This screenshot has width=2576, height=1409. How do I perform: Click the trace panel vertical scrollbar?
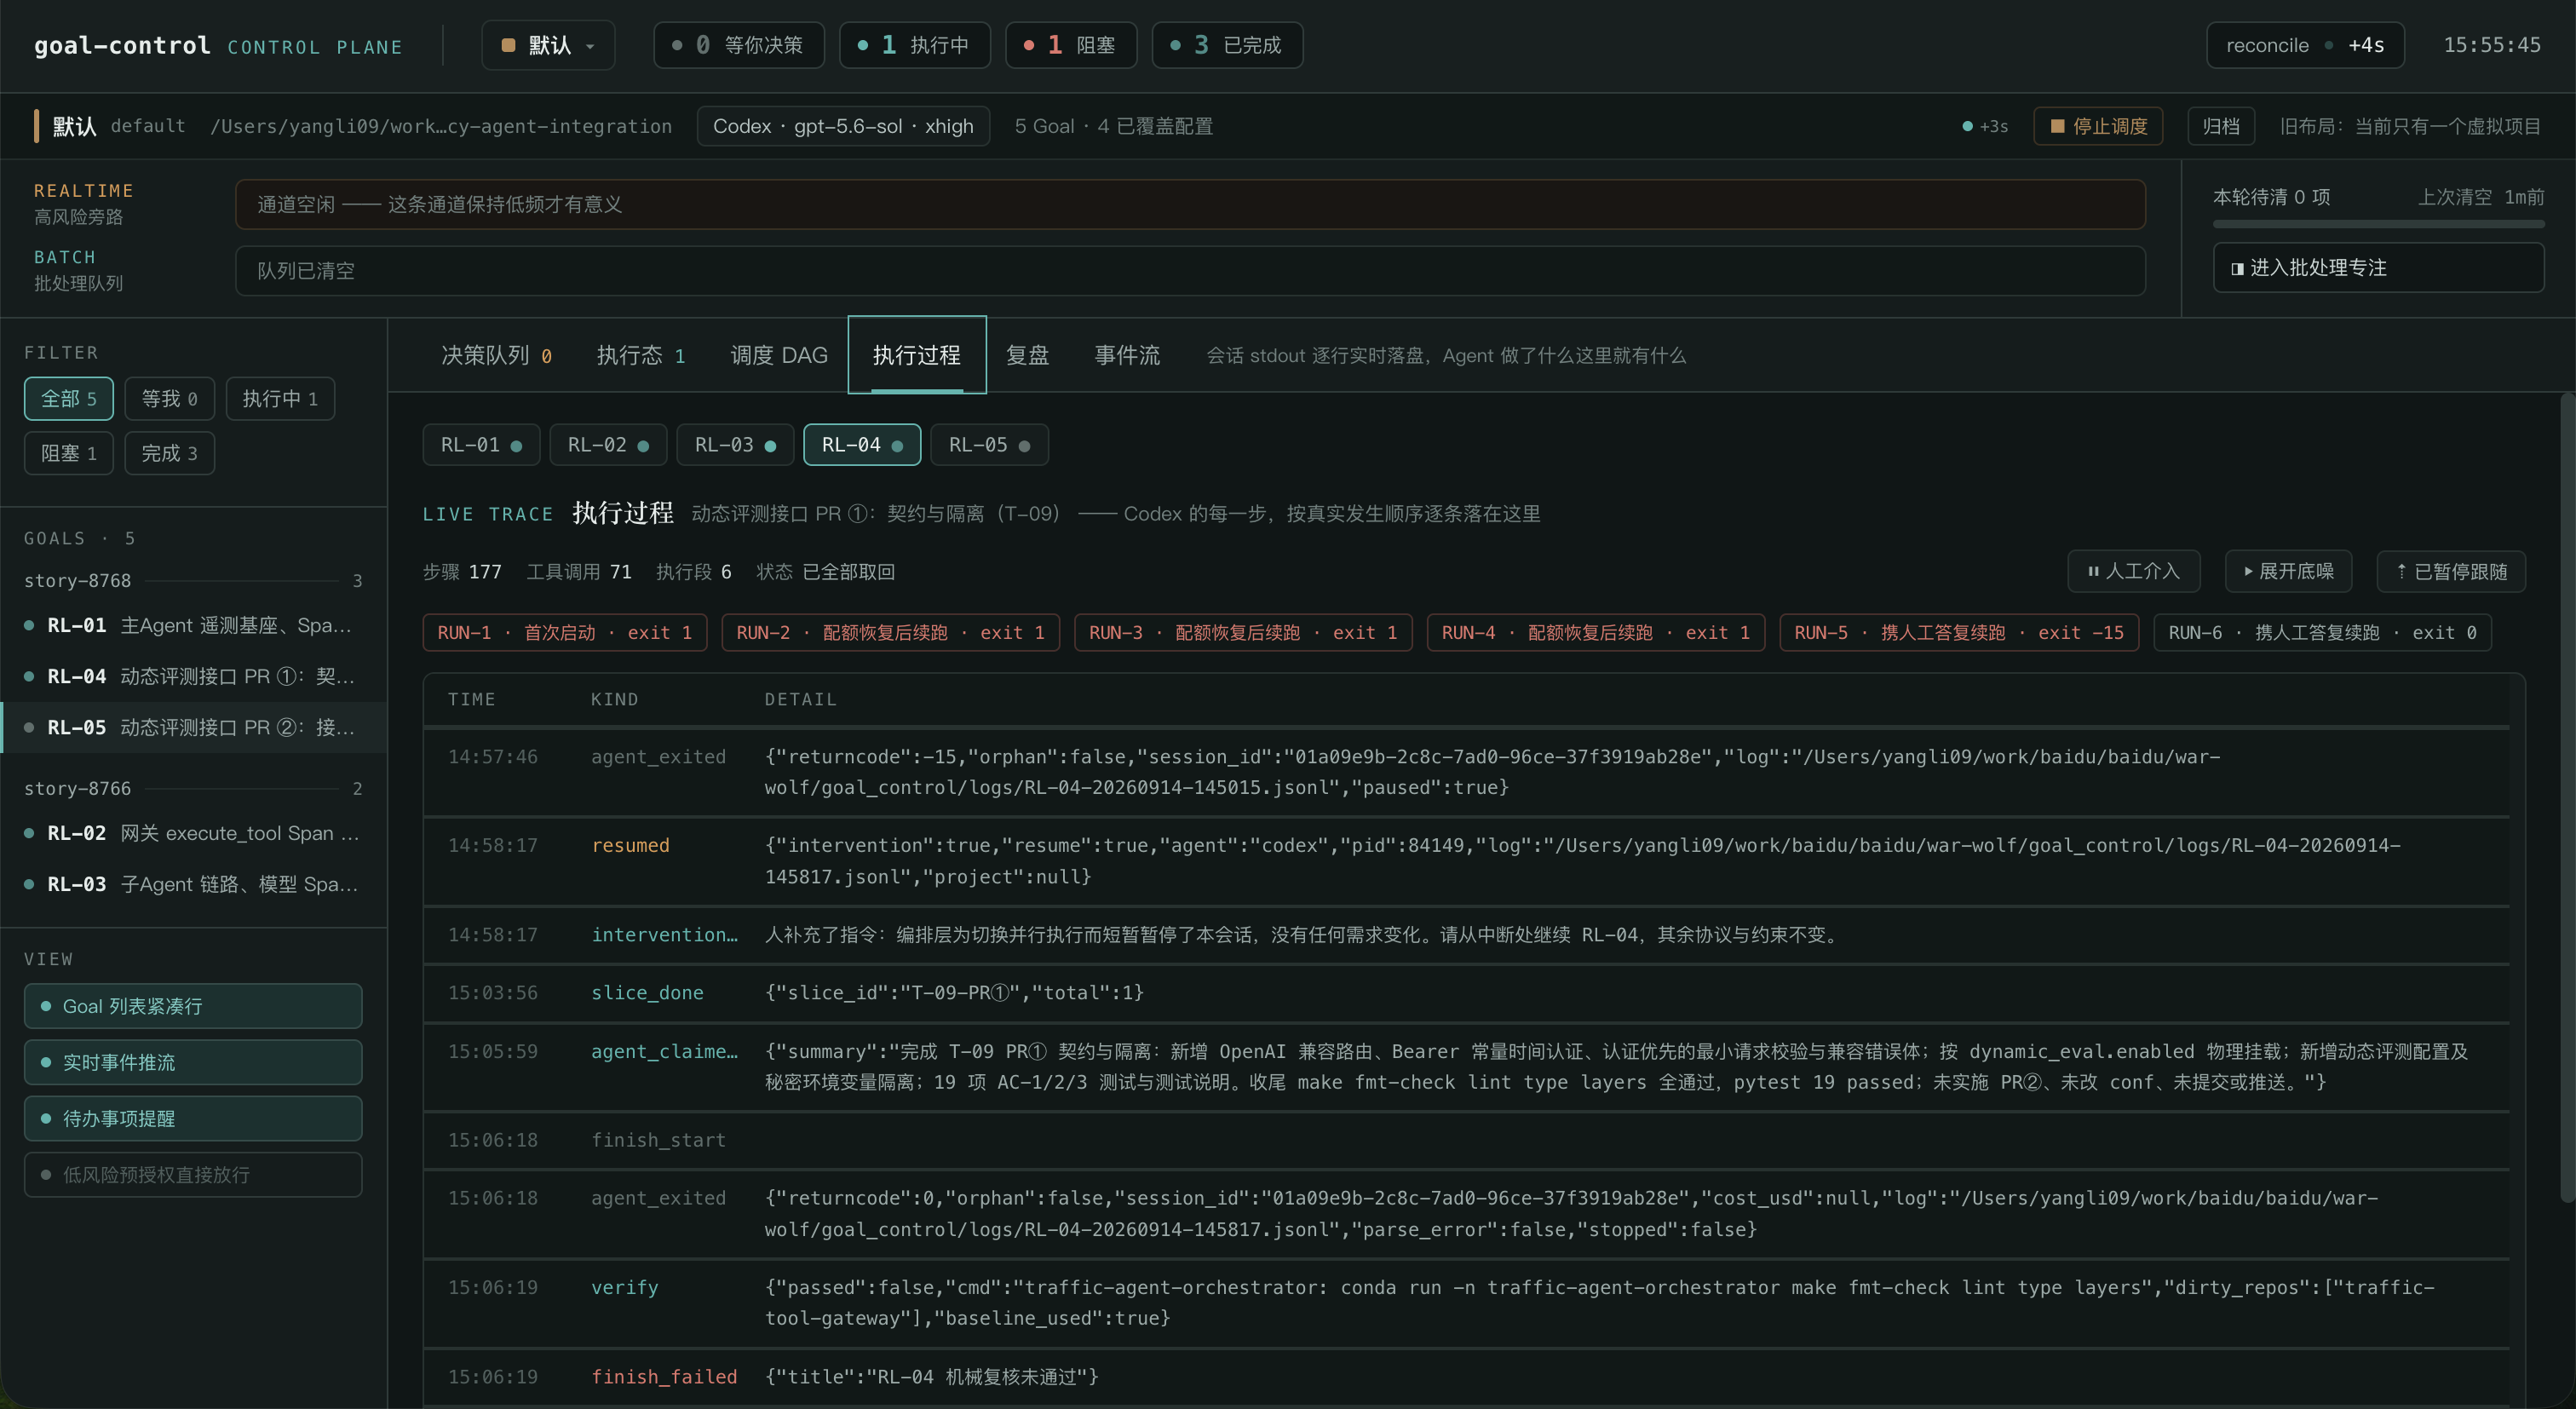(2567, 797)
